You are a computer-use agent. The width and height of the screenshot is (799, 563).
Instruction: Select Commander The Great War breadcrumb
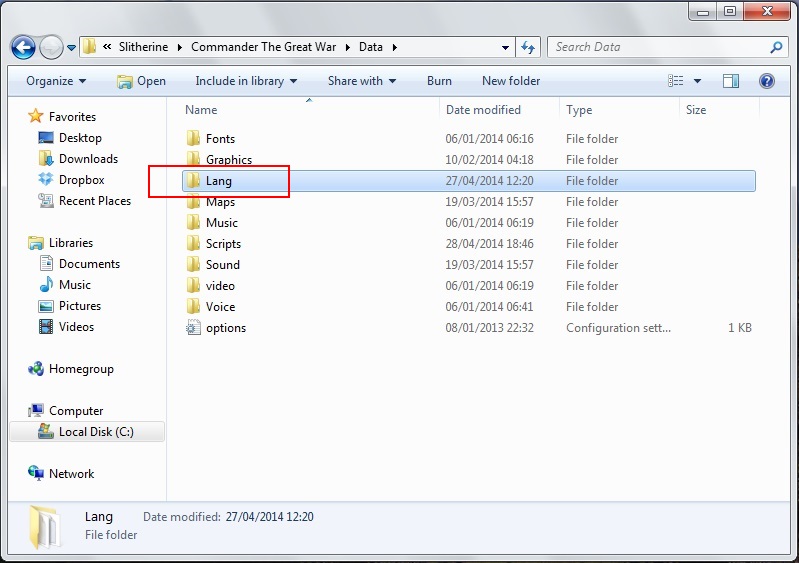(x=263, y=47)
